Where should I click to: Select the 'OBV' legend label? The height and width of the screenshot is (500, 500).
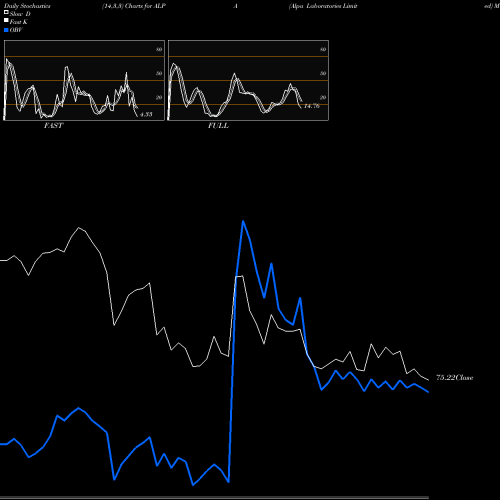tap(16, 30)
